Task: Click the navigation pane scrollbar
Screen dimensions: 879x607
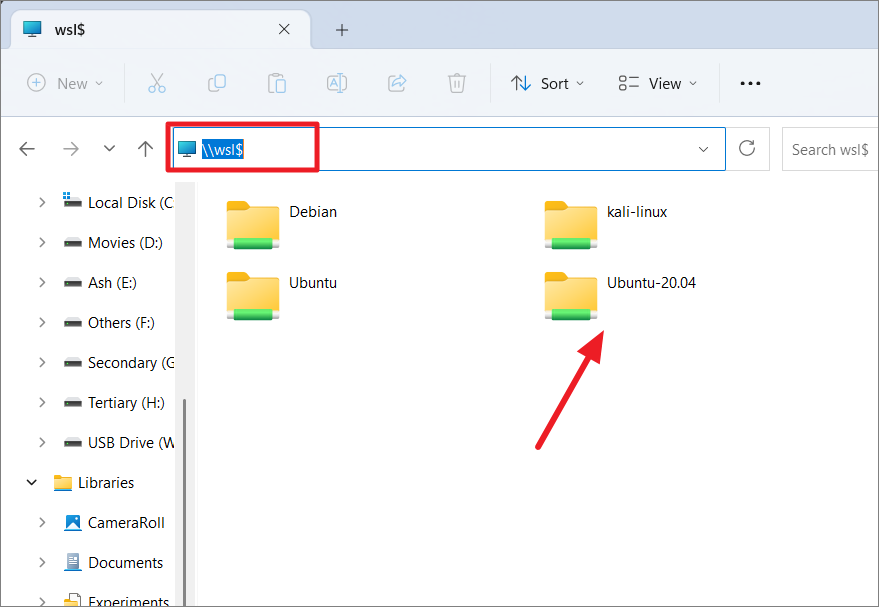Action: click(x=184, y=502)
